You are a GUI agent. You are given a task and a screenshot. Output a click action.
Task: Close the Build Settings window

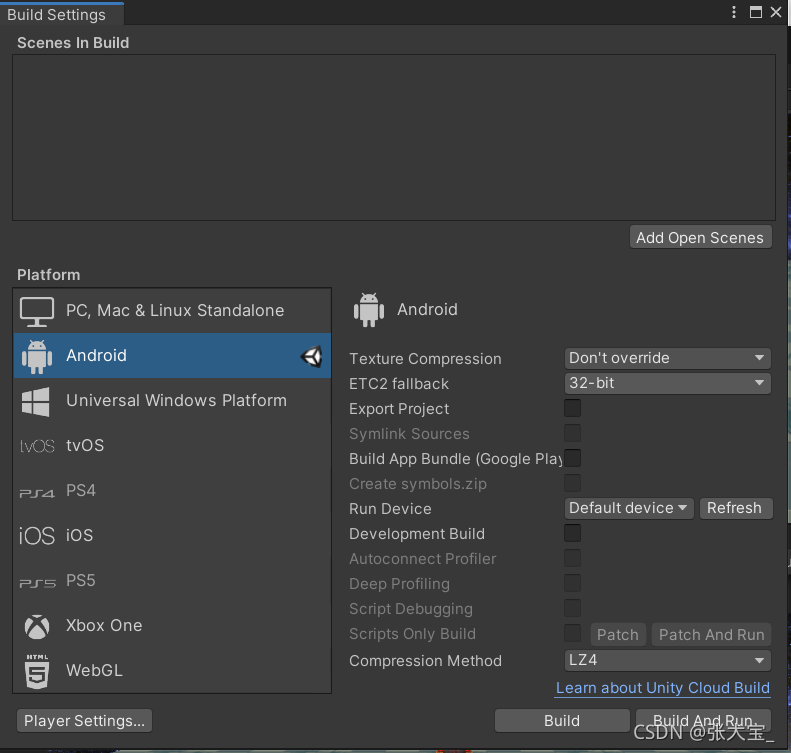pyautogui.click(x=776, y=12)
